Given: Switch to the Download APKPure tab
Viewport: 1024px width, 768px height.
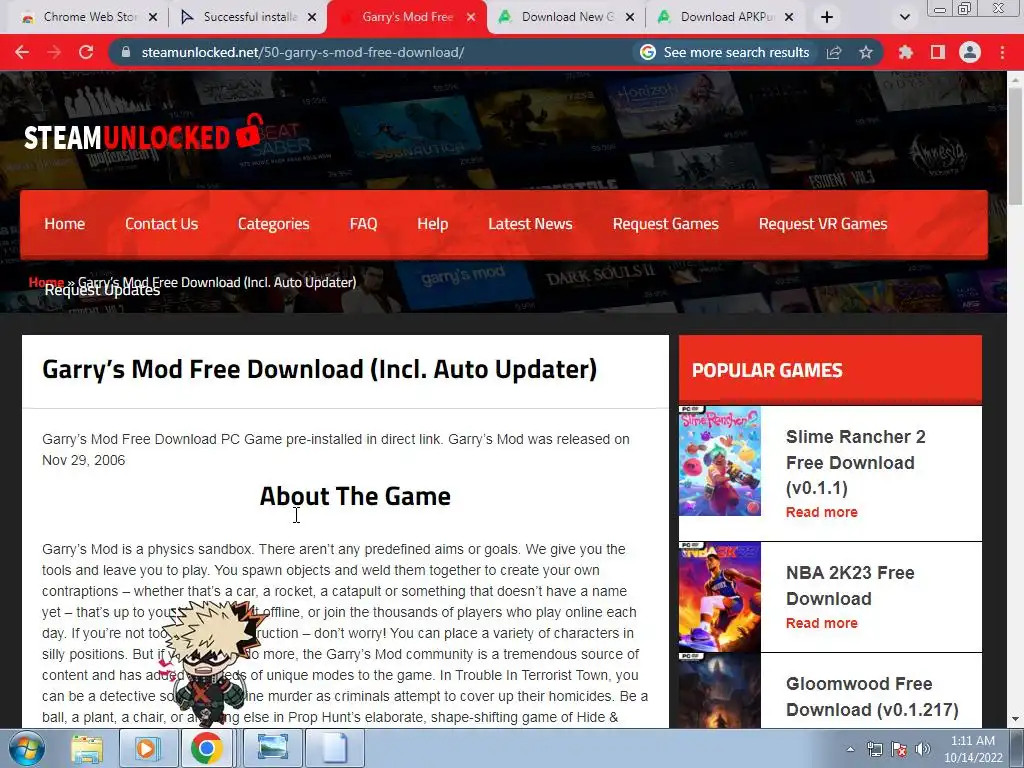Looking at the screenshot, I should coord(726,17).
